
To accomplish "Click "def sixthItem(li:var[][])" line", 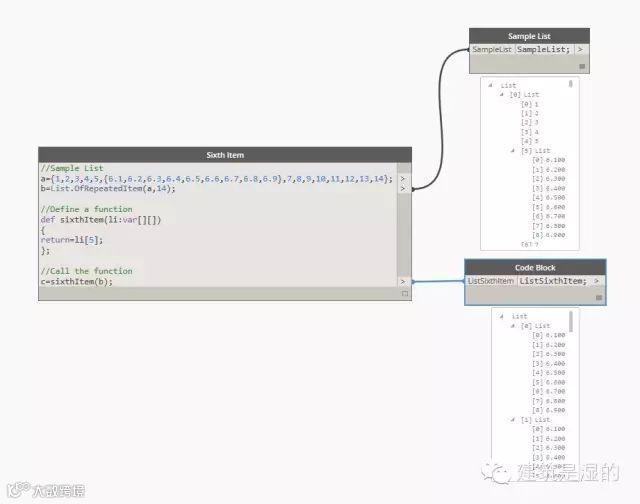I will click(101, 220).
